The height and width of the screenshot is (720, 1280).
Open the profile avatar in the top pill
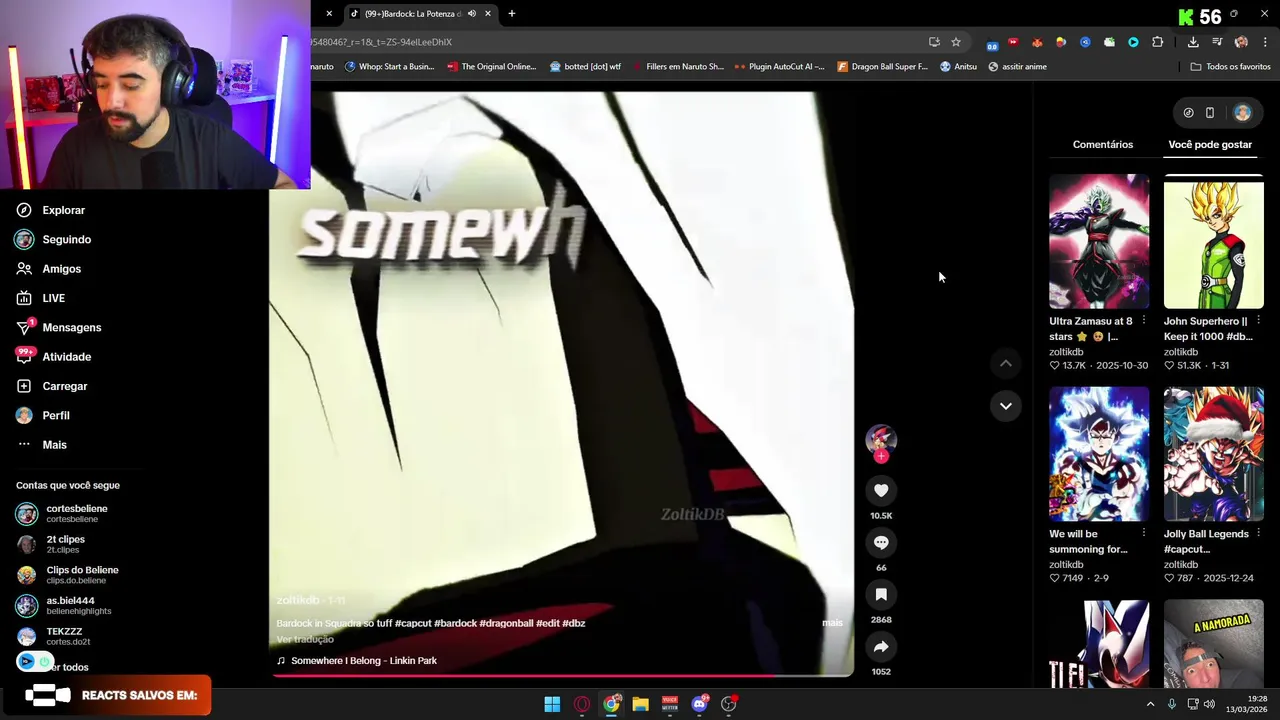click(1242, 113)
